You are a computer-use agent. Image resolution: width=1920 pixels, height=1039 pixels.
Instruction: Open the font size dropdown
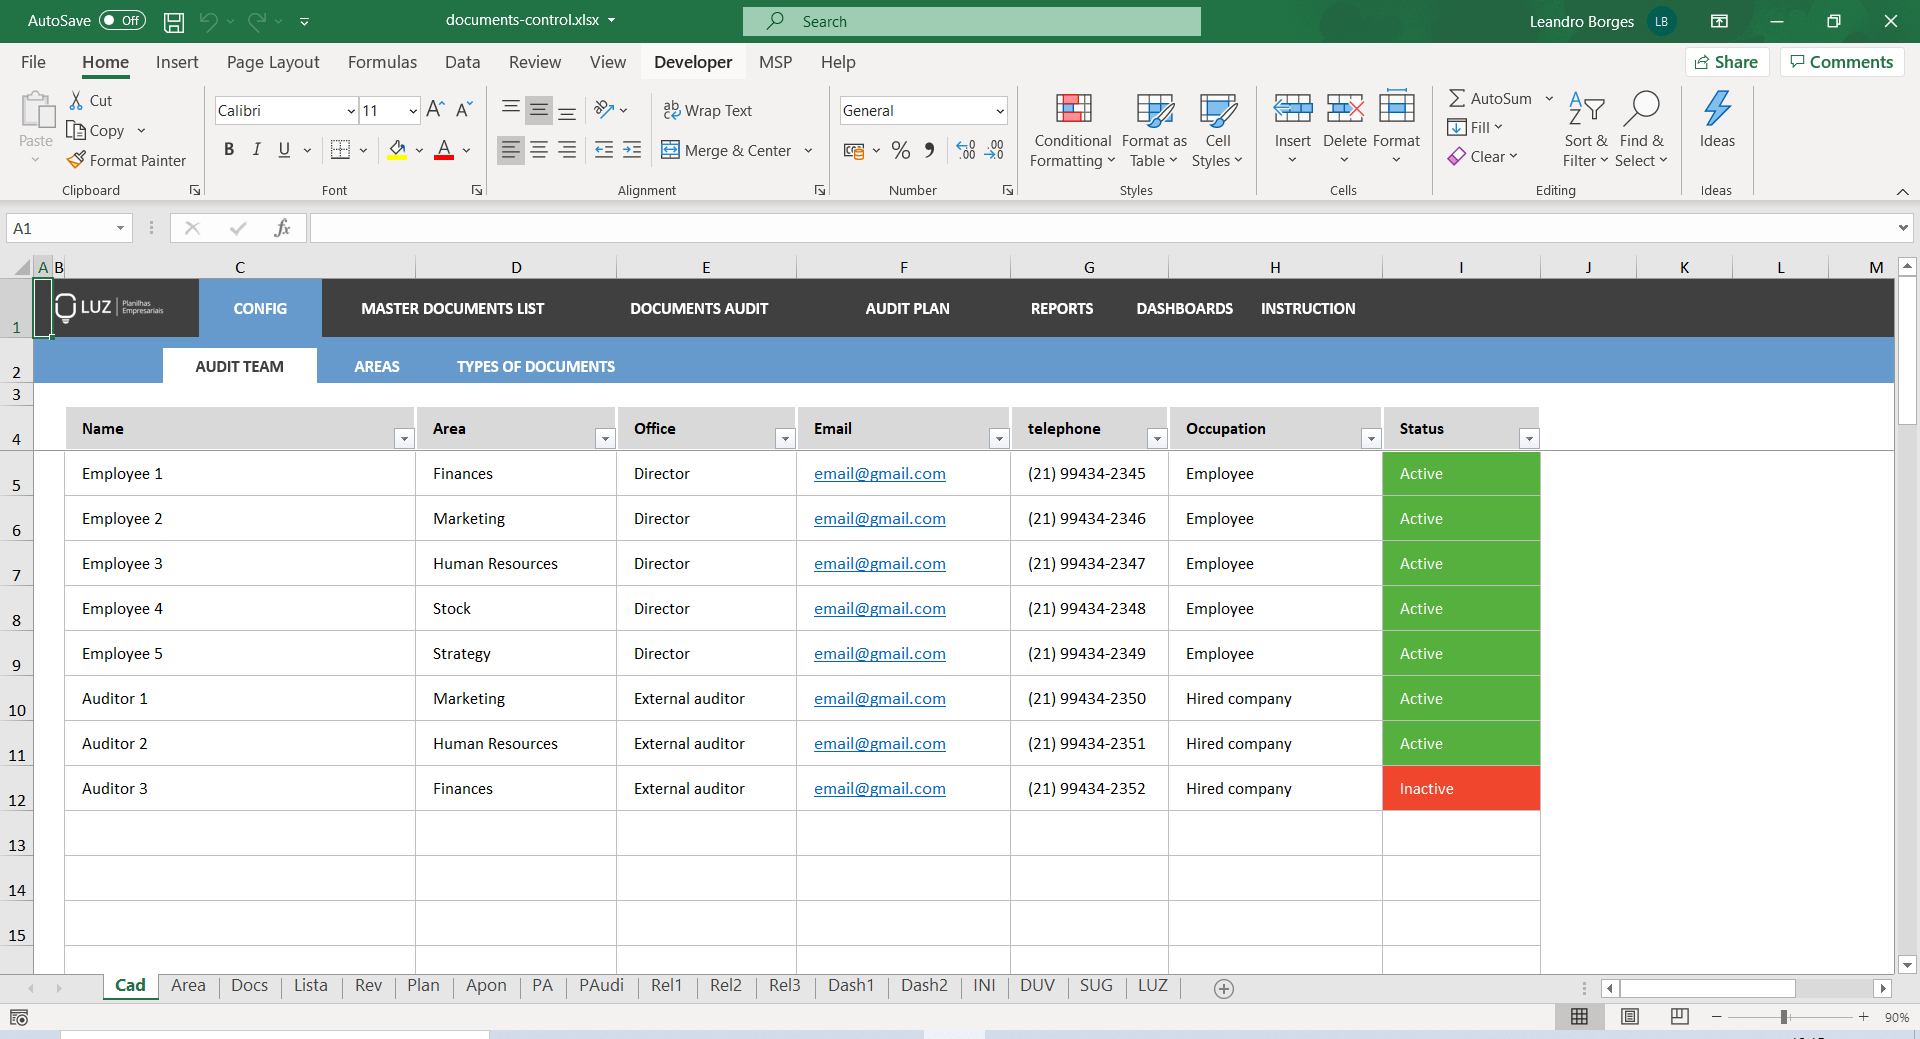(411, 110)
